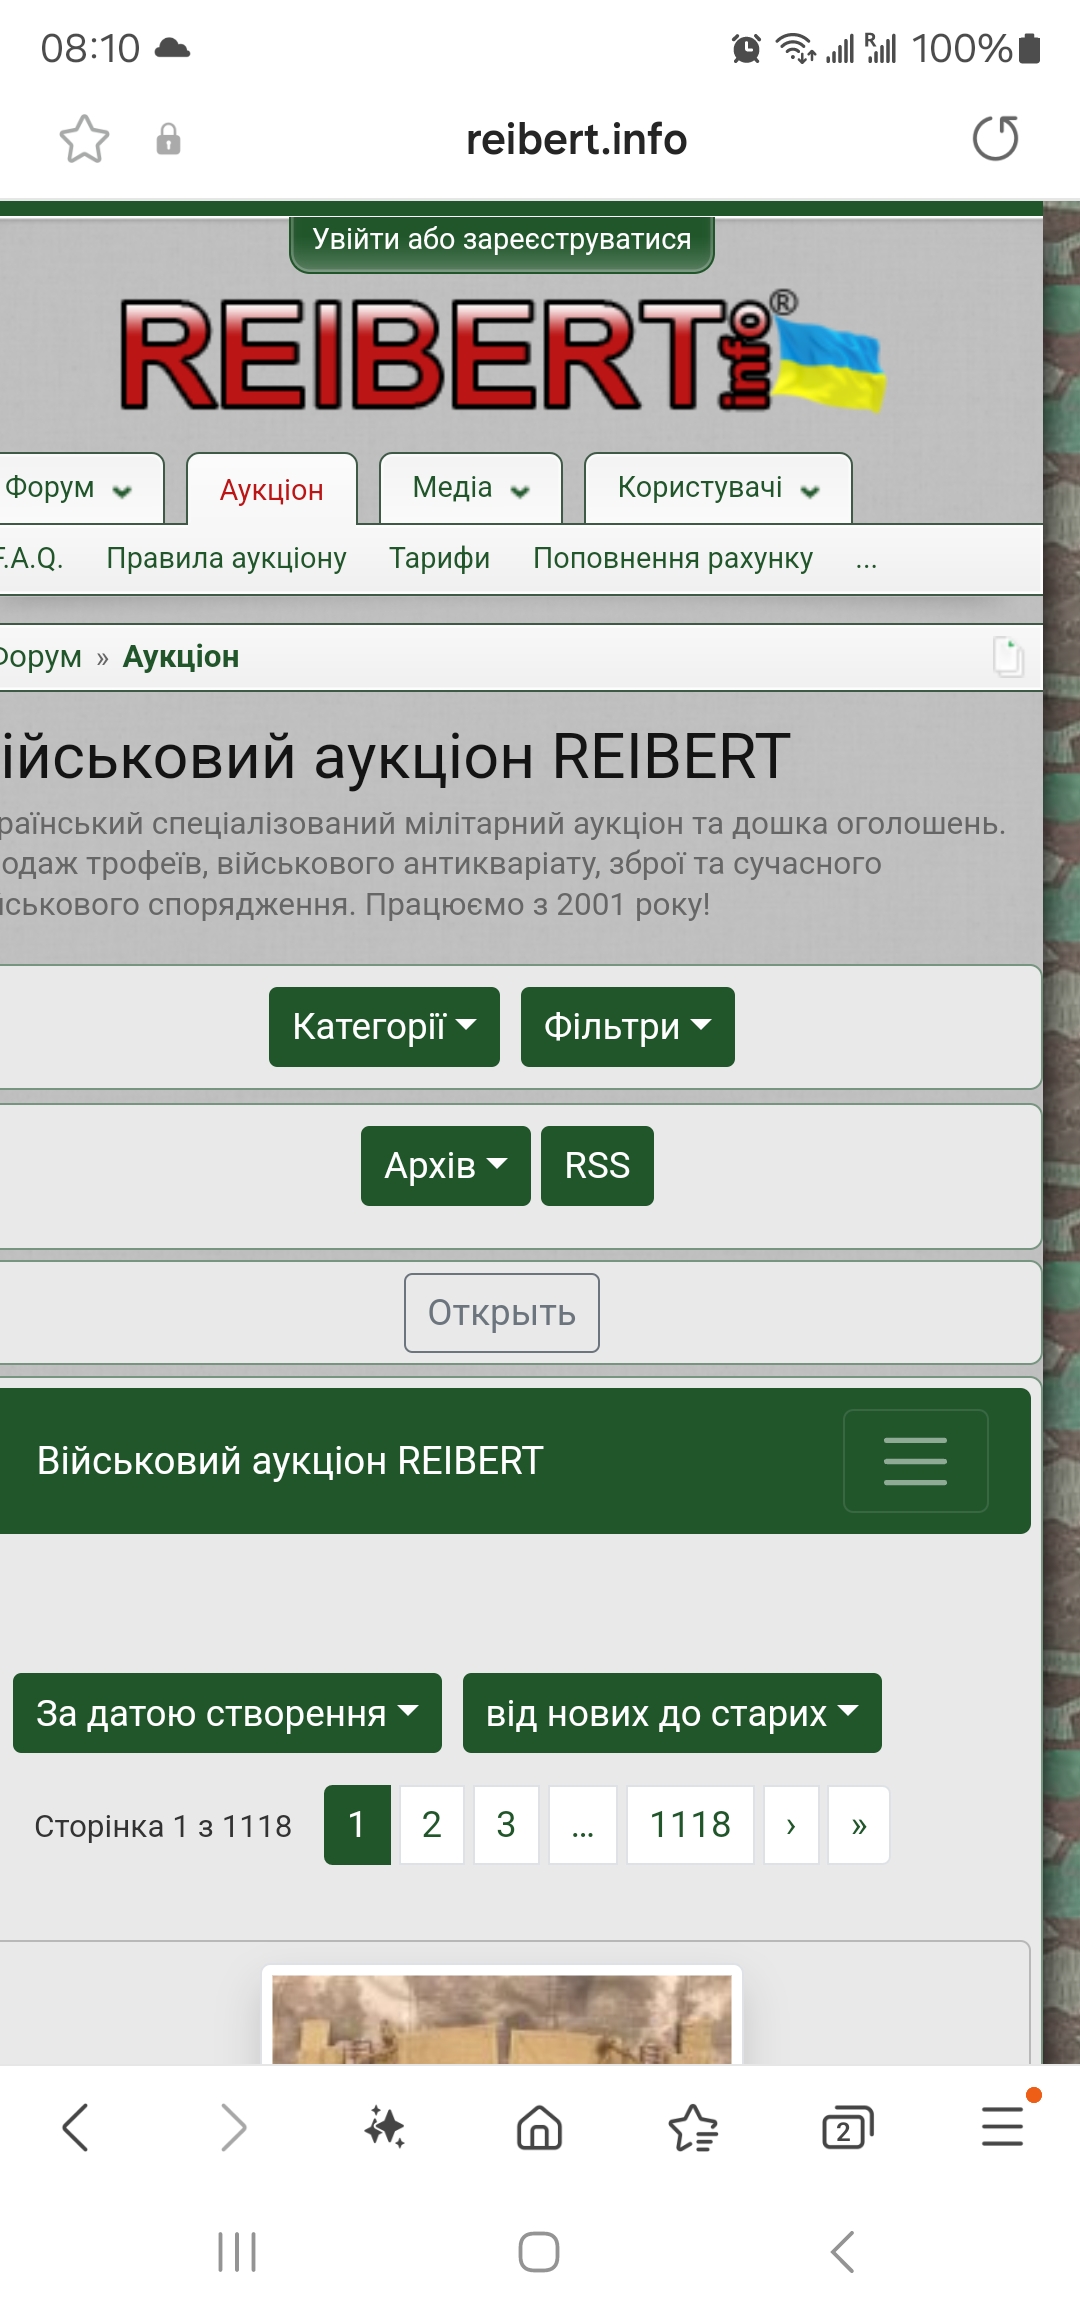Click the Сторінка 1 з 1118 text

pos(163,1826)
